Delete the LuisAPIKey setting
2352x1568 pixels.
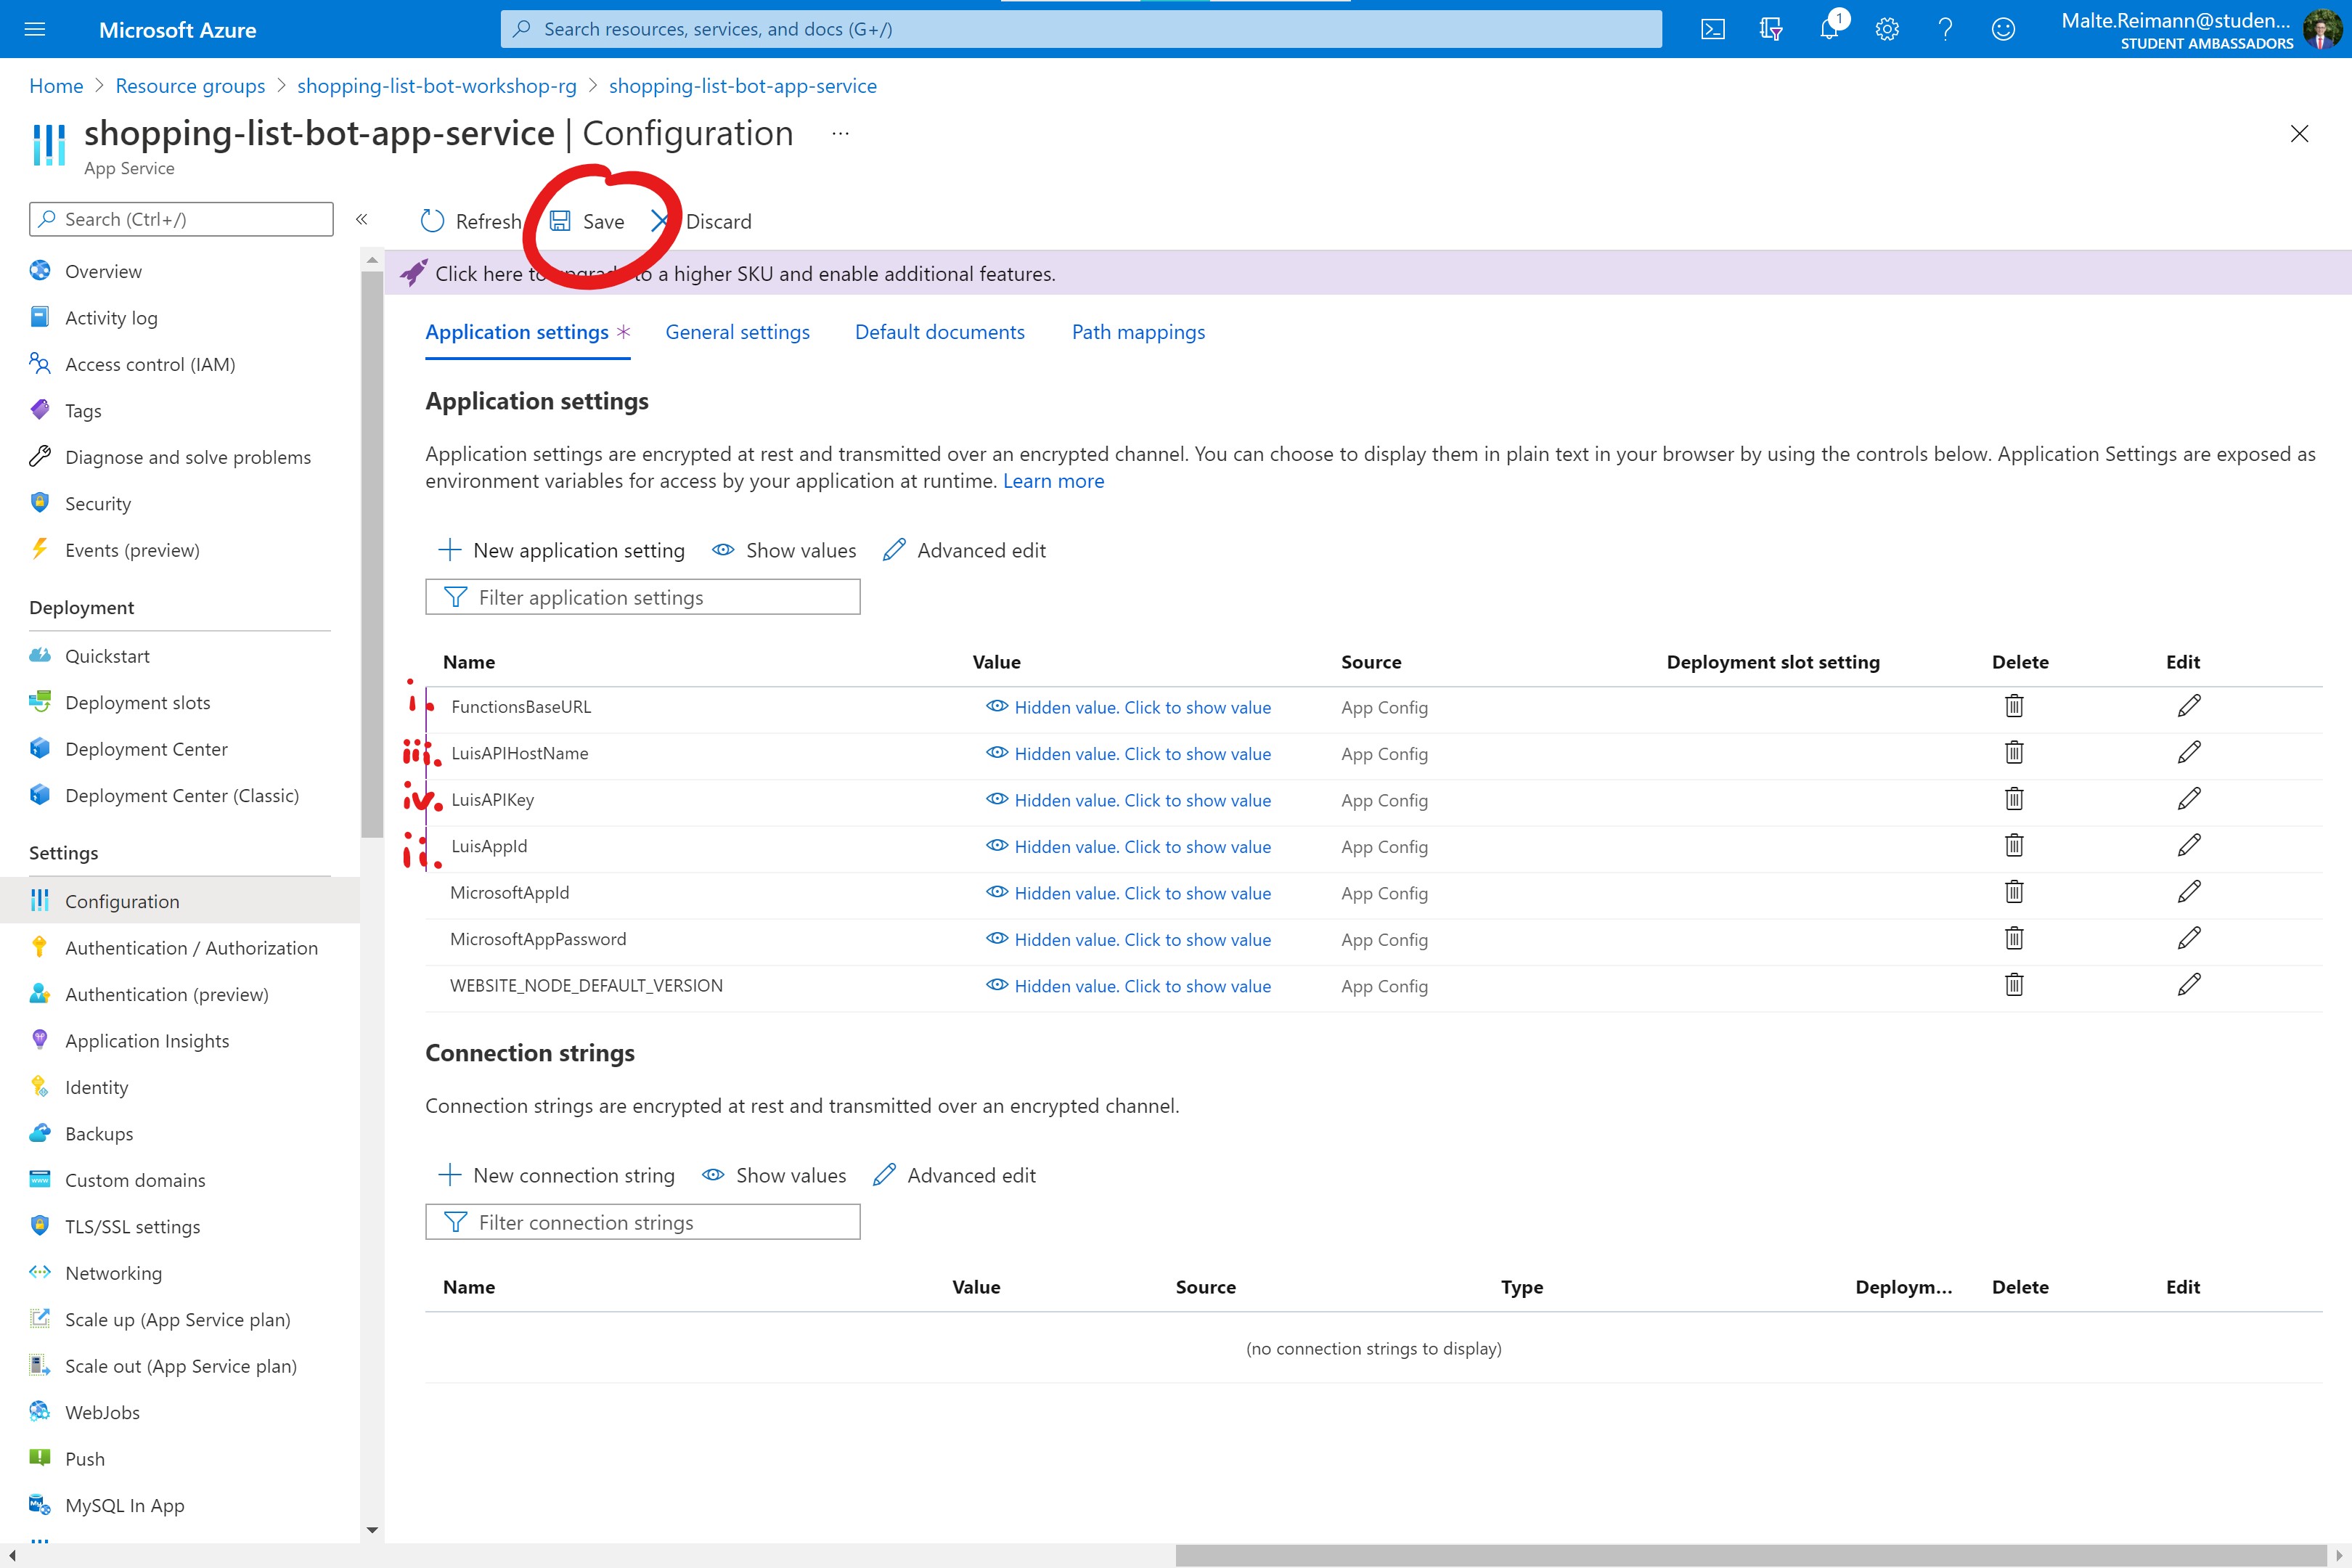2014,799
